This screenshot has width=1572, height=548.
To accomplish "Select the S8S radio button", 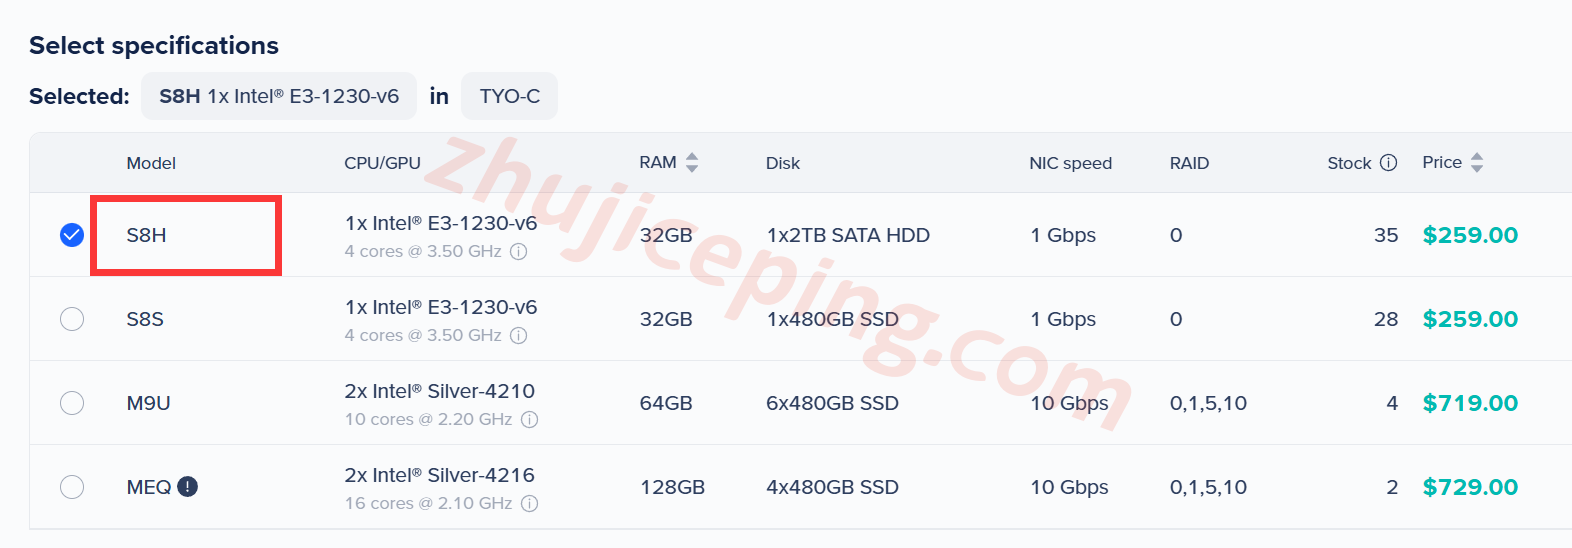I will [x=72, y=319].
